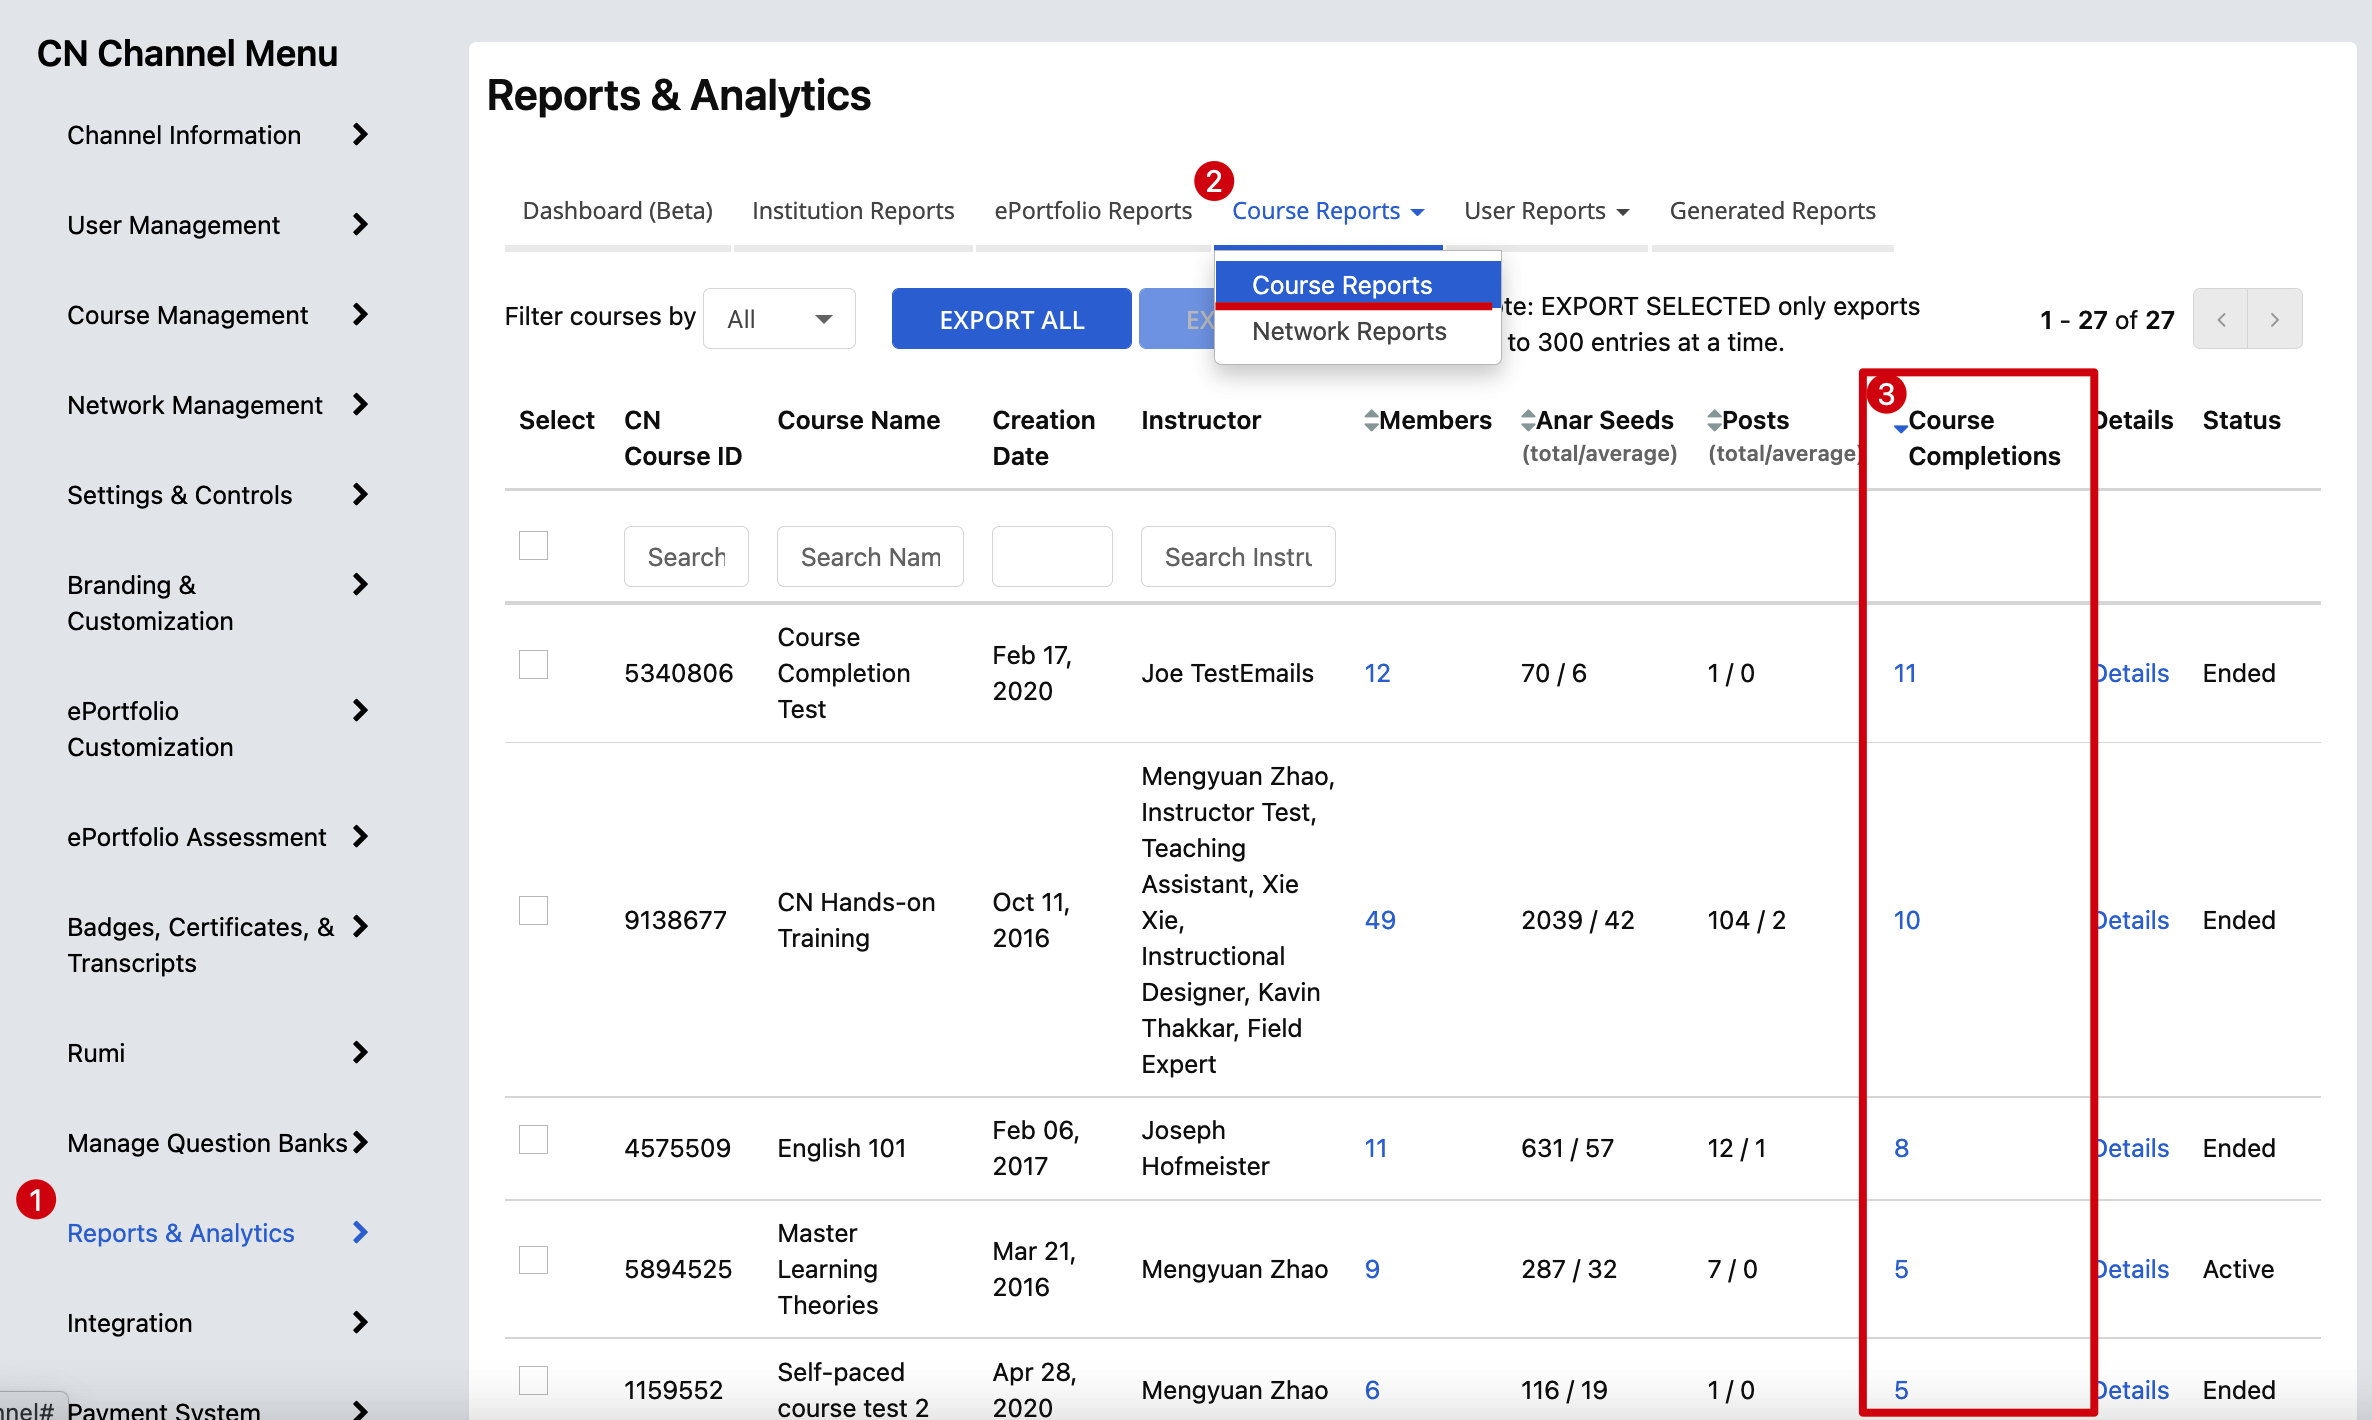
Task: Open the Course Reports tab dropdown
Action: point(1328,211)
